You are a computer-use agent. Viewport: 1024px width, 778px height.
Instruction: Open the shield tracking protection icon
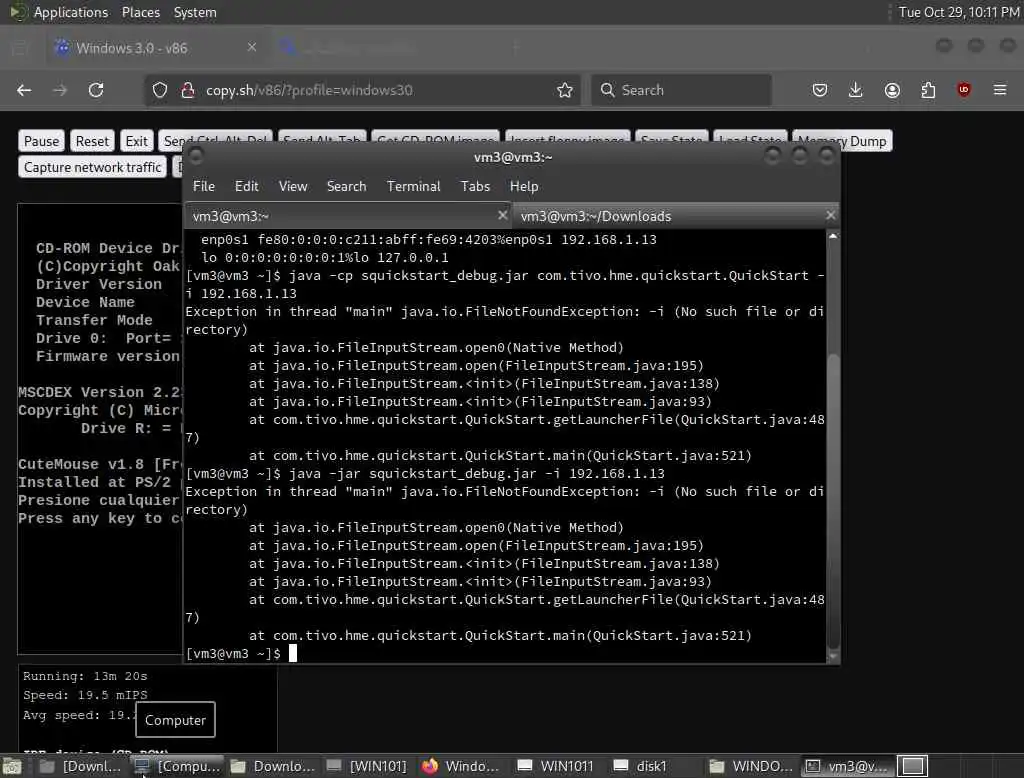pos(160,90)
